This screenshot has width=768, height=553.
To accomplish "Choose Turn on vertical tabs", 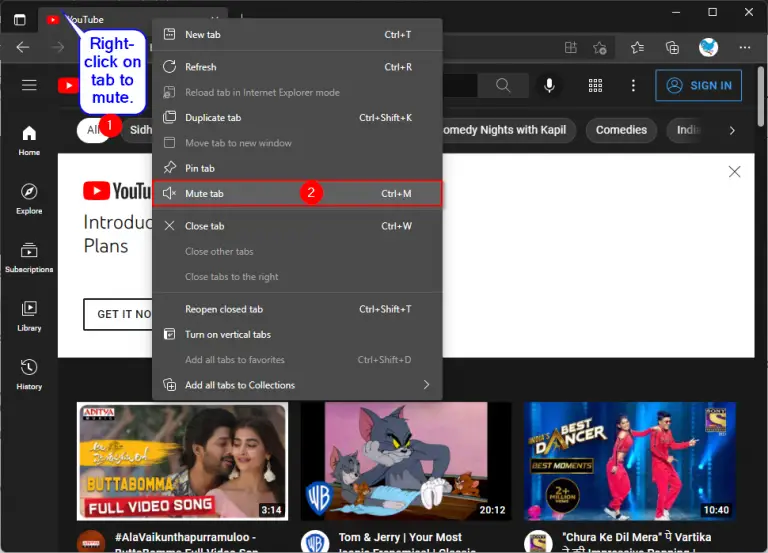I will pos(297,335).
